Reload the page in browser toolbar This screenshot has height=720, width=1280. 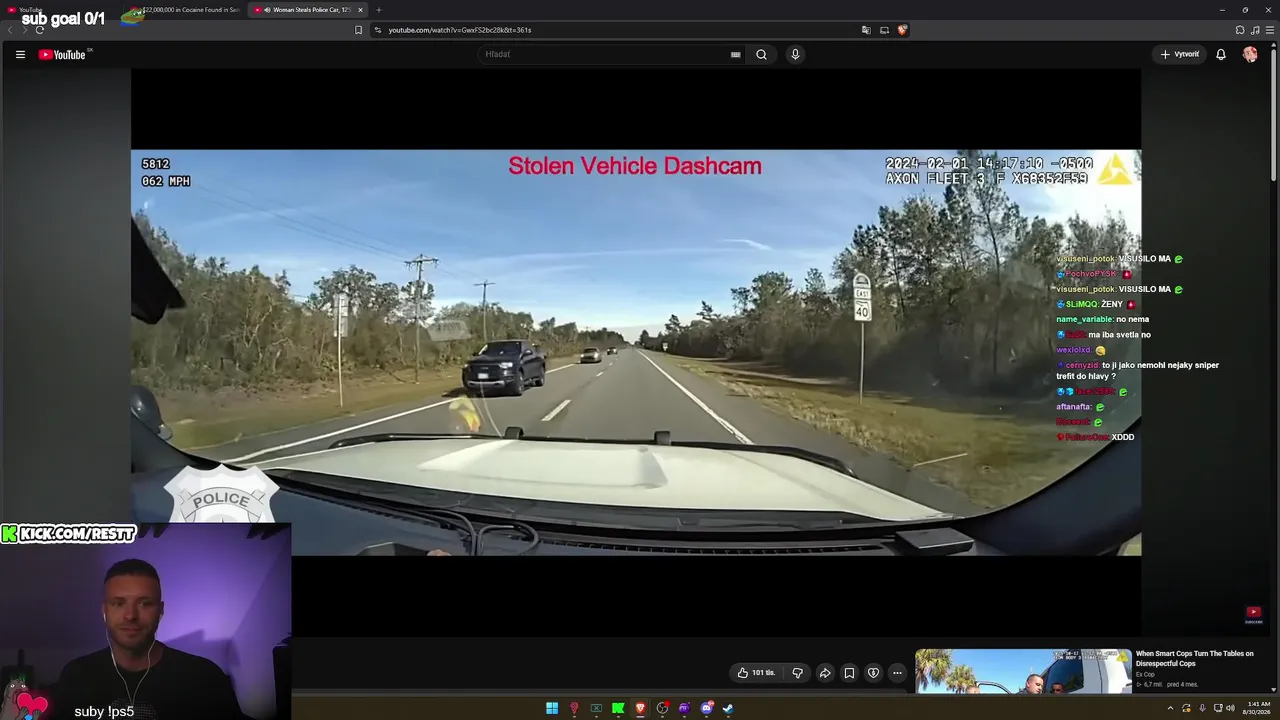coord(39,30)
